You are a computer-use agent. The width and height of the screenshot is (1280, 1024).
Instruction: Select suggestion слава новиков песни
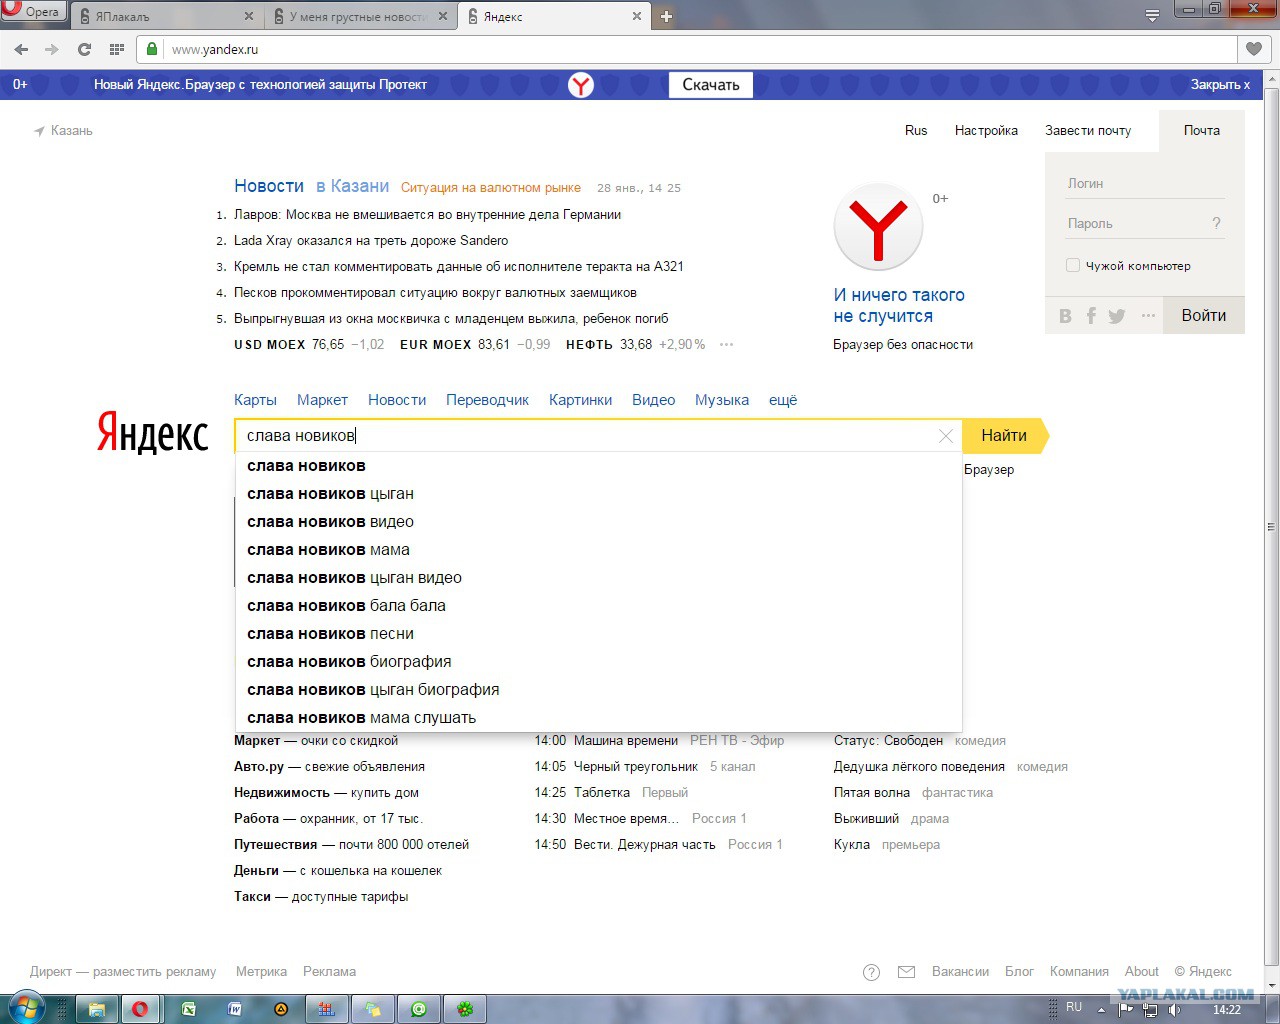599,634
